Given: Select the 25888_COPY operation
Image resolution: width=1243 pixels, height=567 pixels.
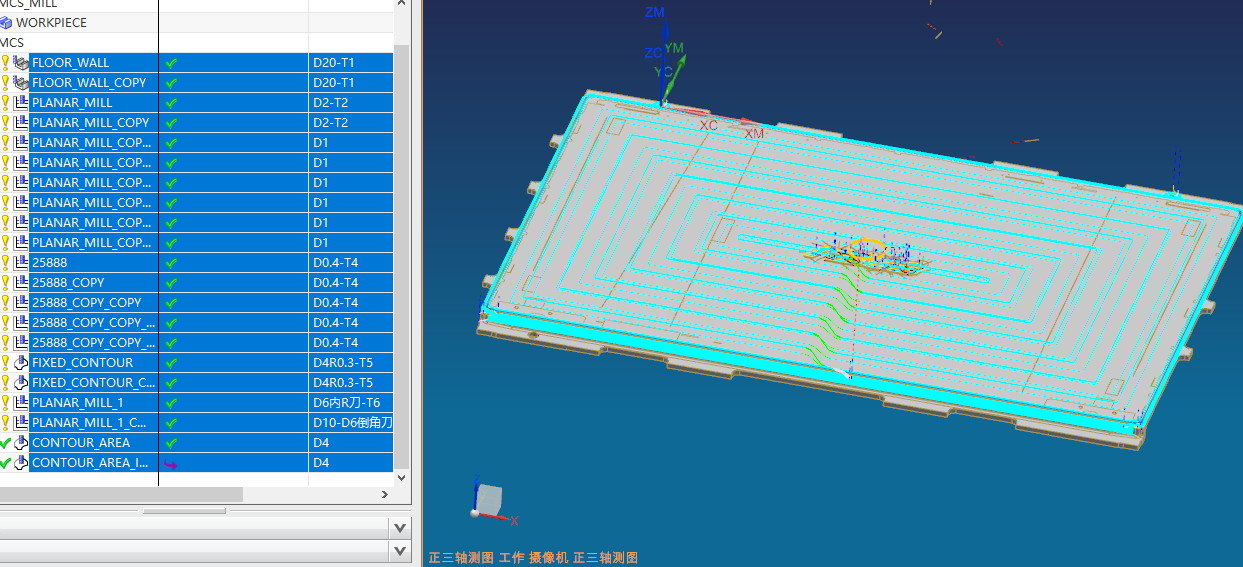Looking at the screenshot, I should point(68,282).
